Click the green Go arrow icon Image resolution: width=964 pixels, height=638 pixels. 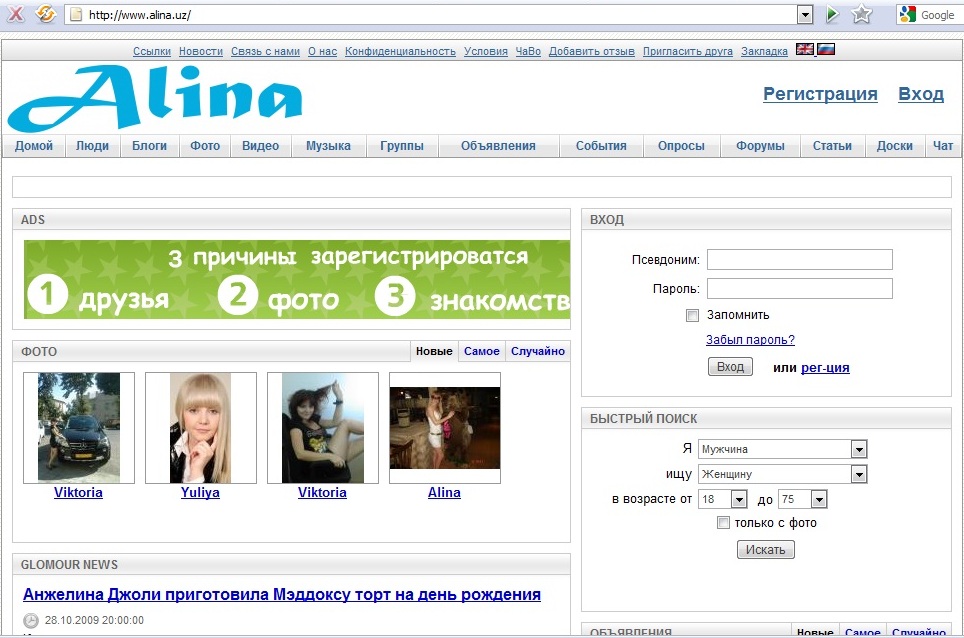832,14
